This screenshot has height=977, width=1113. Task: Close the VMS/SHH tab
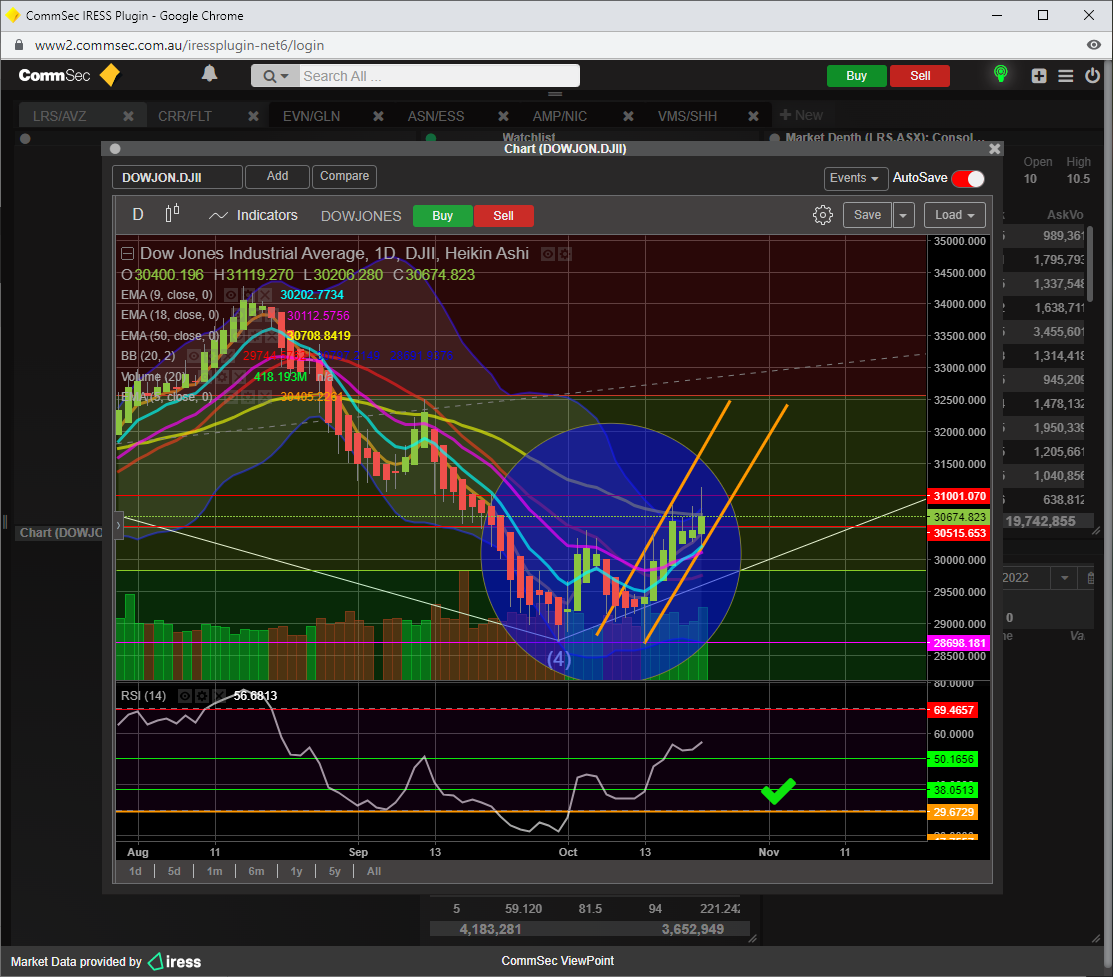tap(753, 116)
